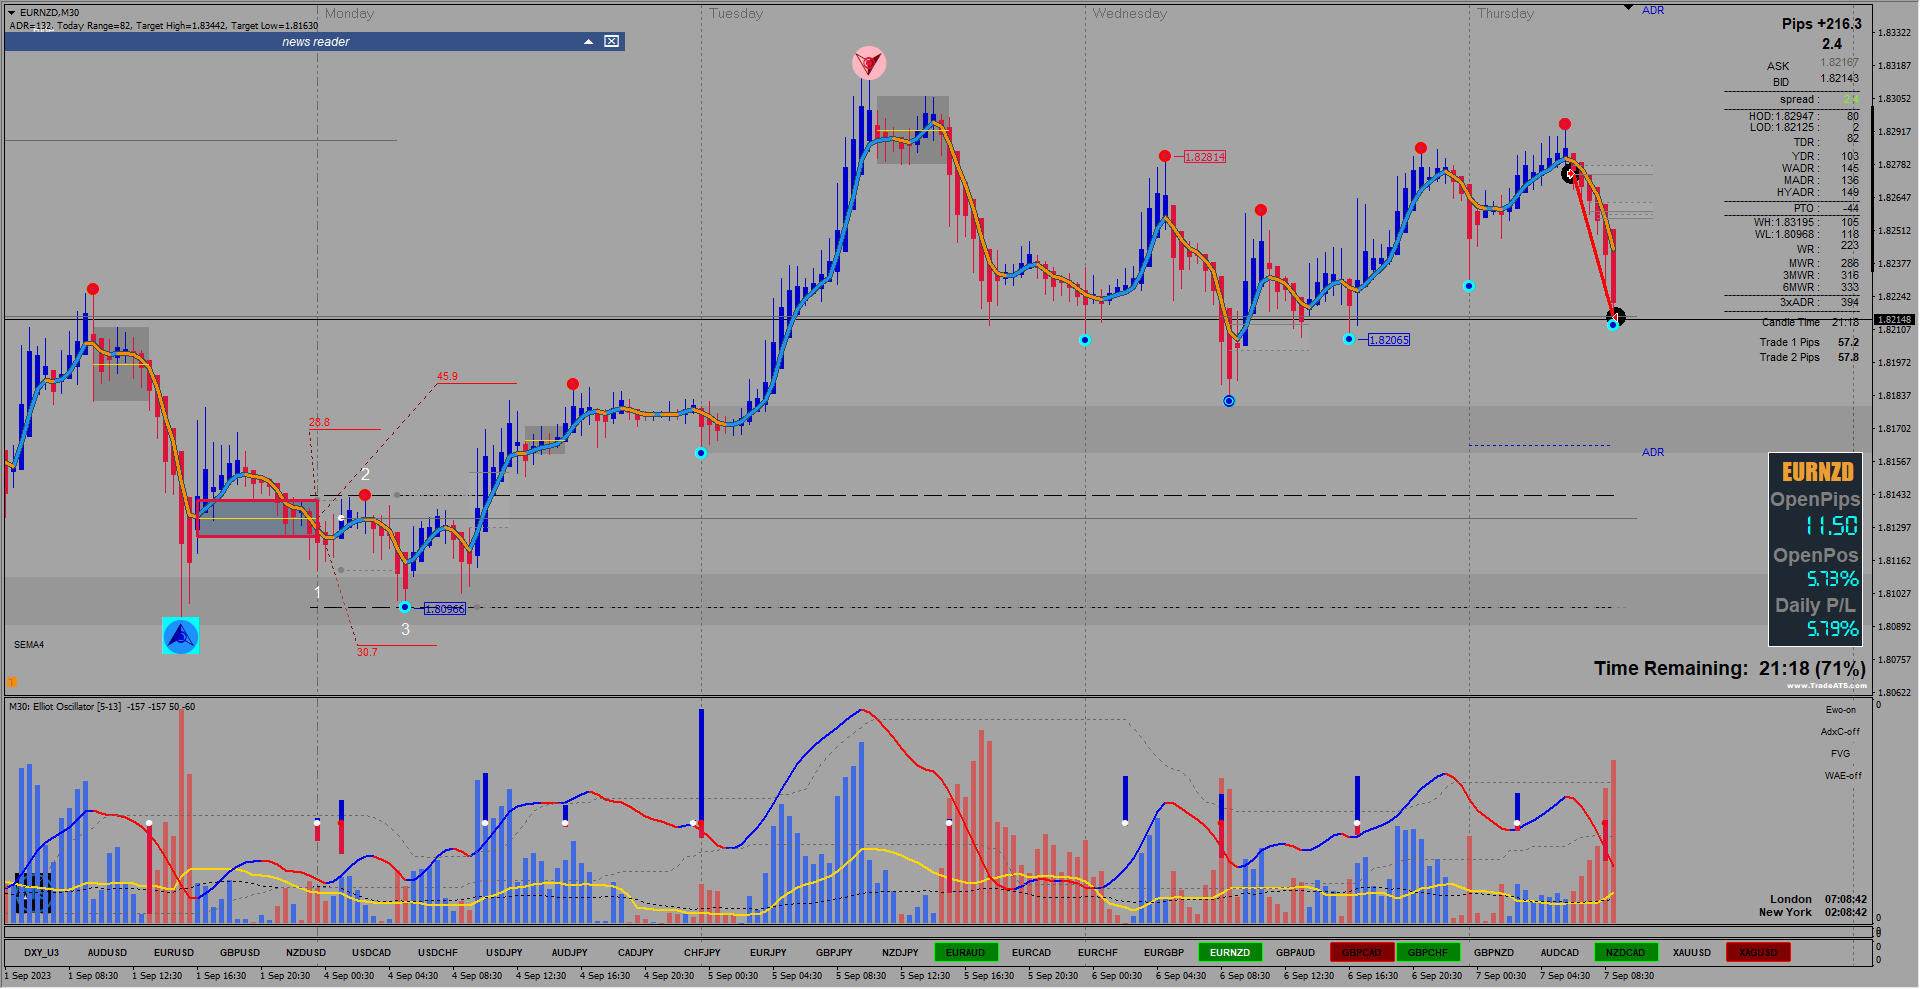Select the 1.80966 price label
The image size is (1920, 989).
pyautogui.click(x=444, y=608)
